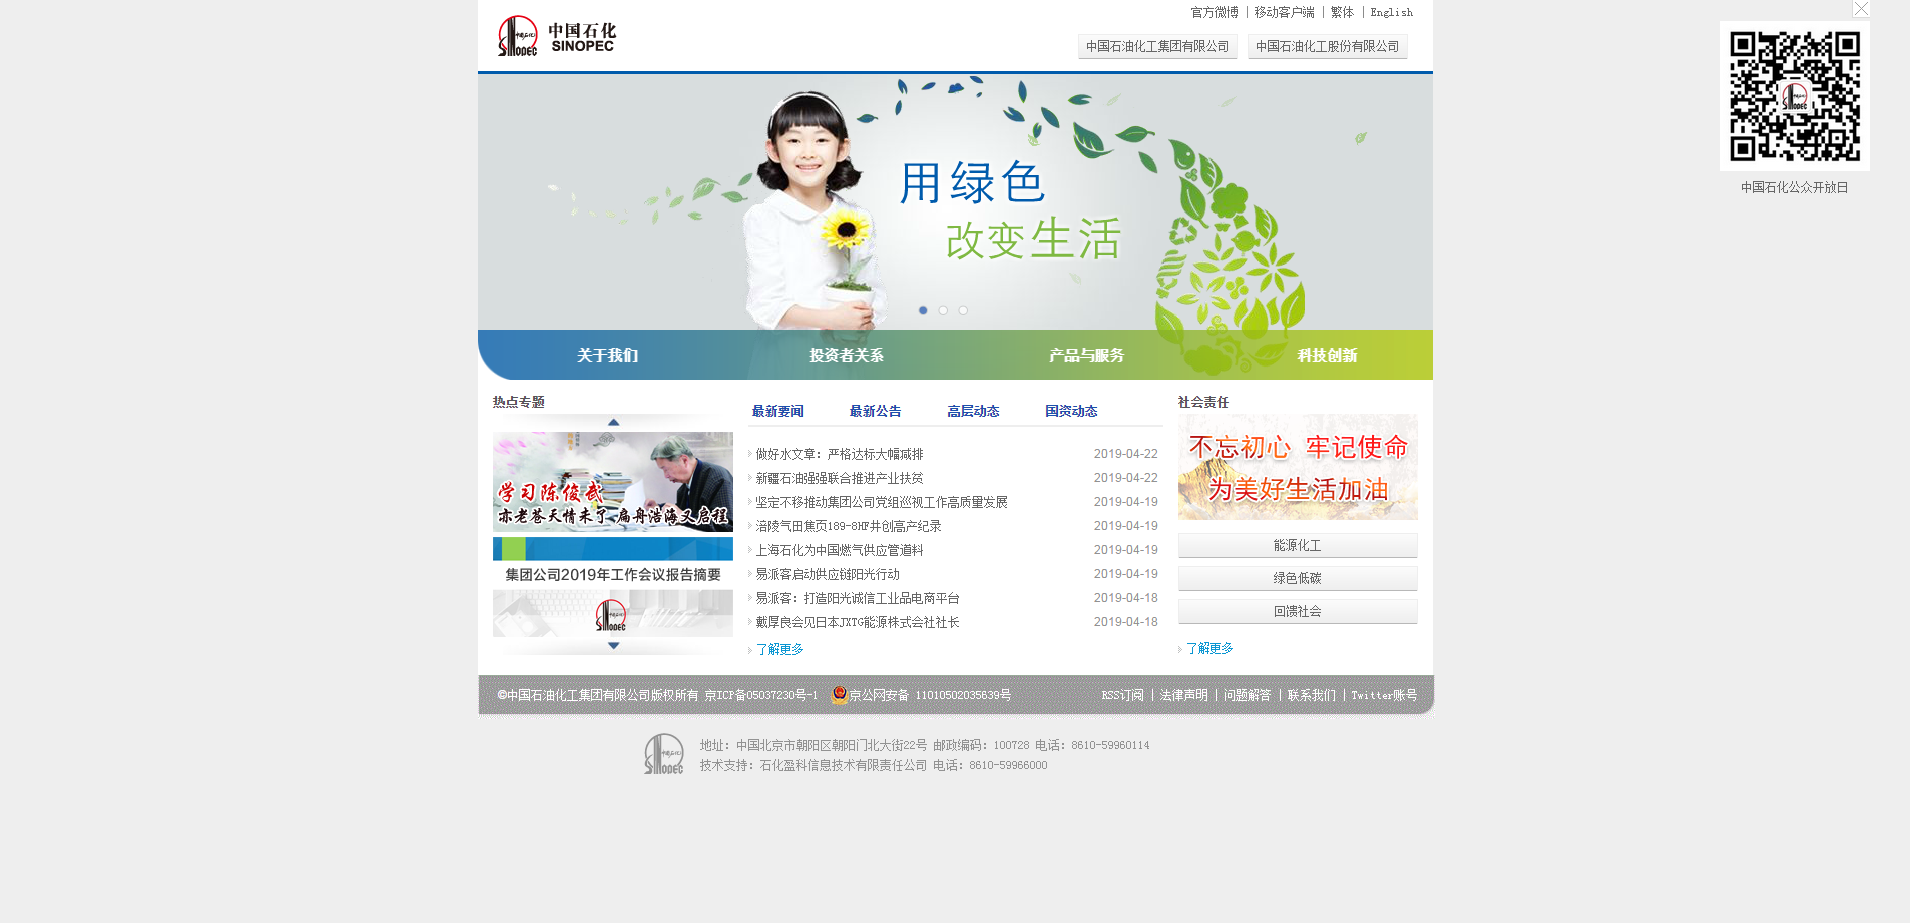Click 了解更多 under the news list

click(x=779, y=649)
